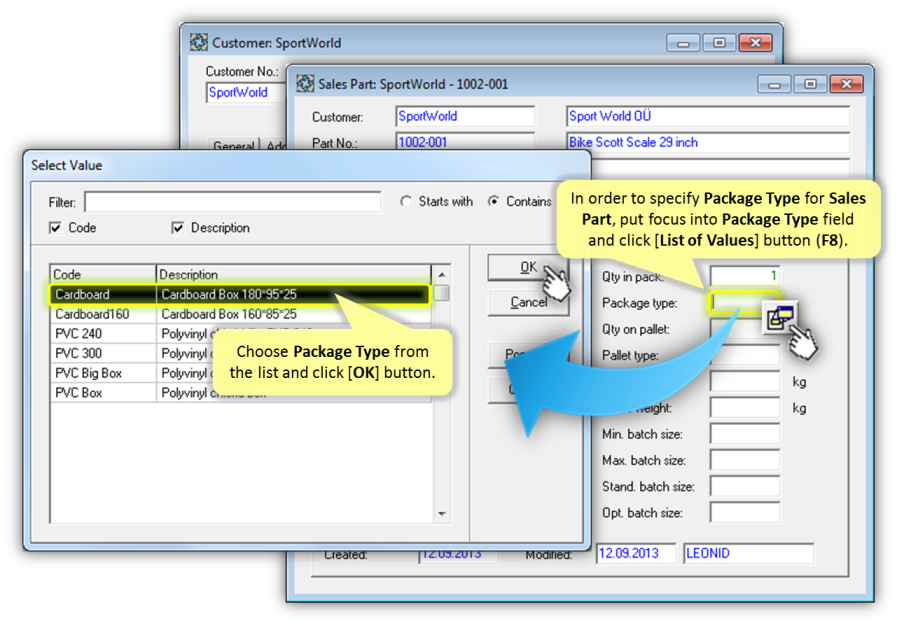Click the Min. batch size field

pyautogui.click(x=744, y=434)
